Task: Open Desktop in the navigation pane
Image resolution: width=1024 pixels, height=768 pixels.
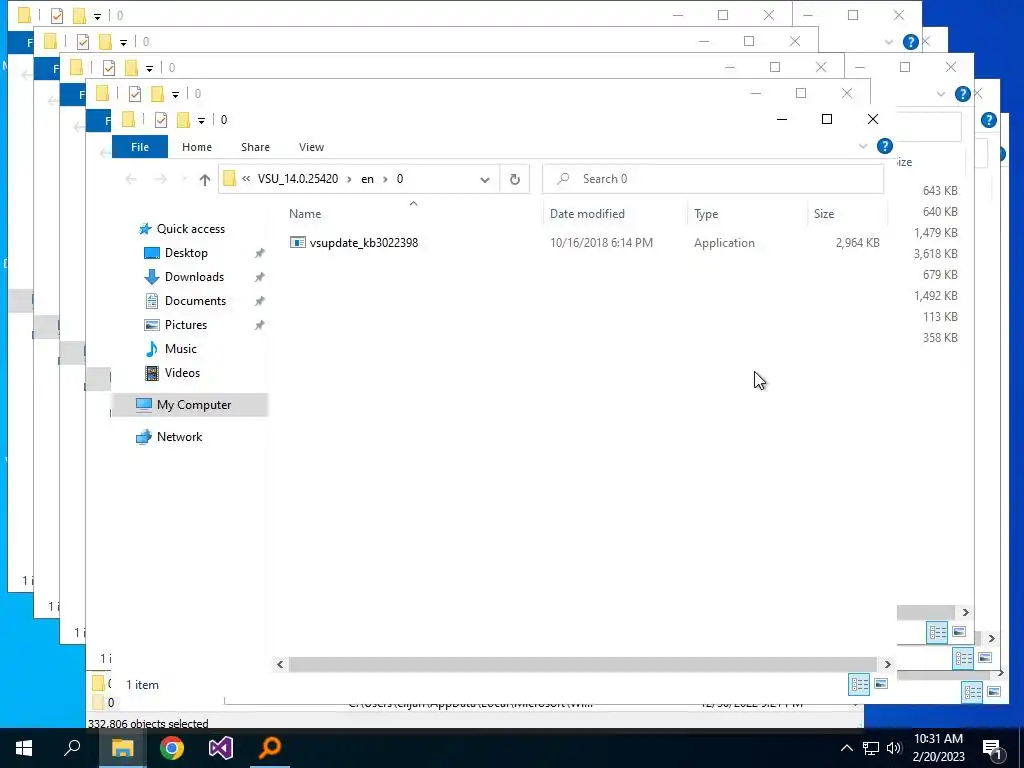Action: (186, 253)
